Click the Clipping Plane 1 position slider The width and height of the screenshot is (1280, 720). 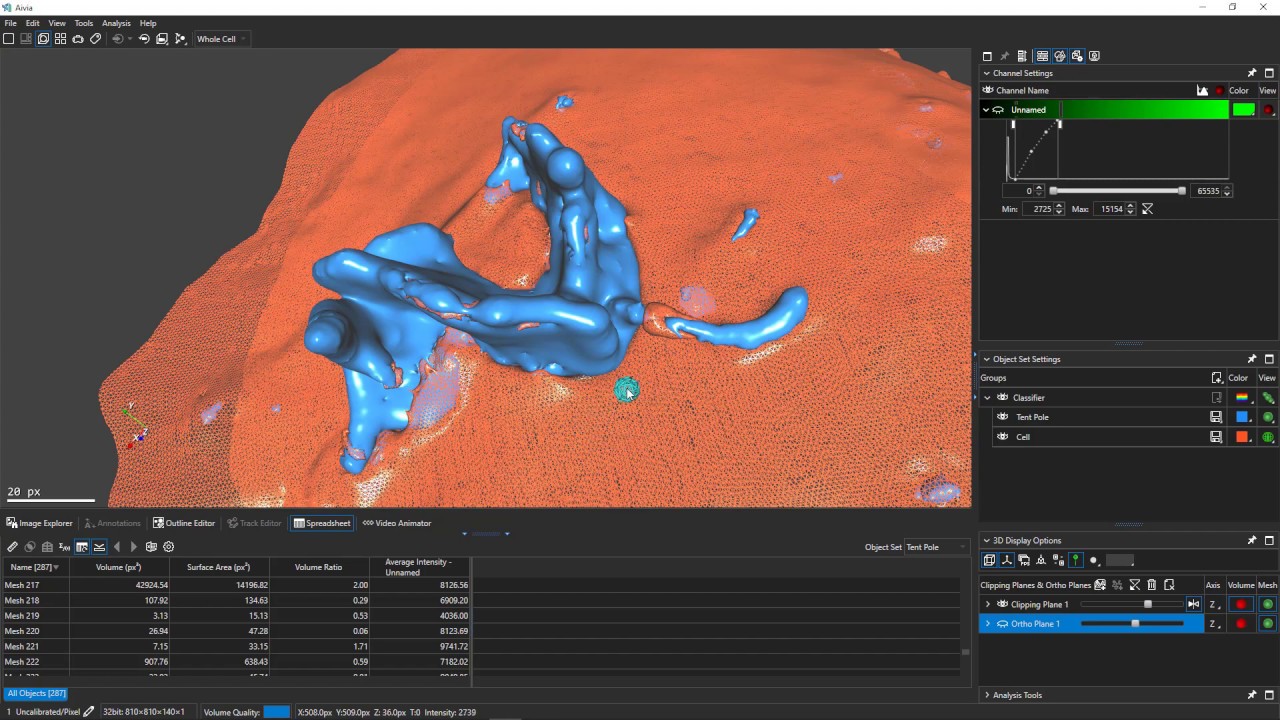(x=1131, y=604)
